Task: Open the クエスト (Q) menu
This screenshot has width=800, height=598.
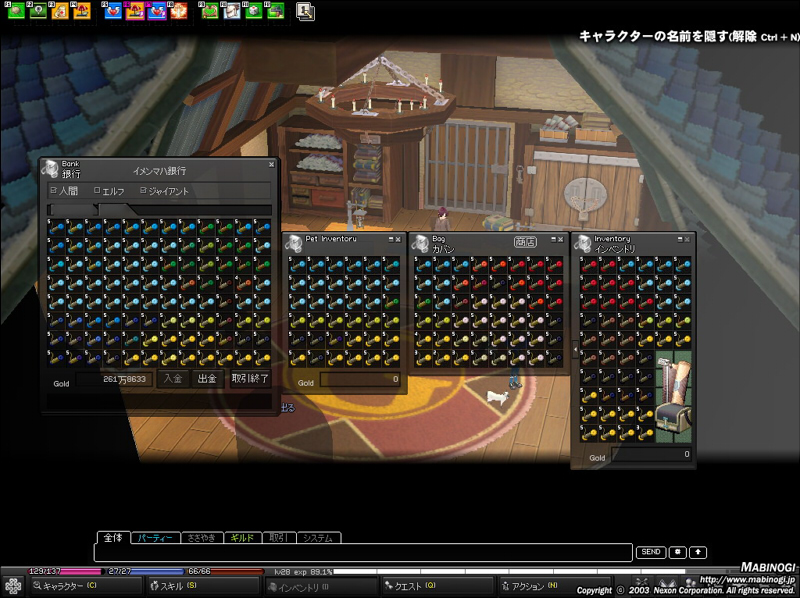Action: (x=438, y=586)
